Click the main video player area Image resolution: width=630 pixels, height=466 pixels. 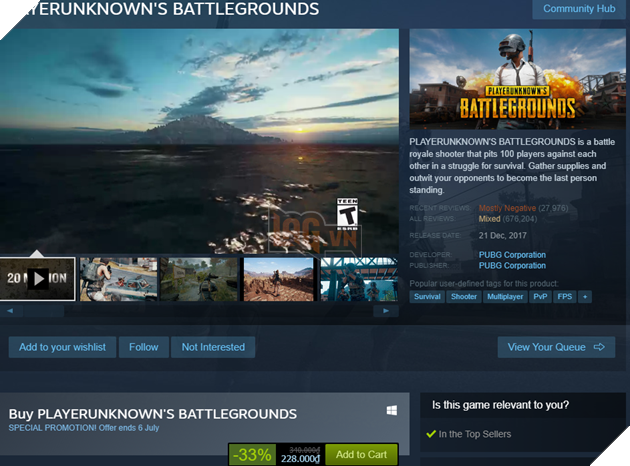click(199, 141)
